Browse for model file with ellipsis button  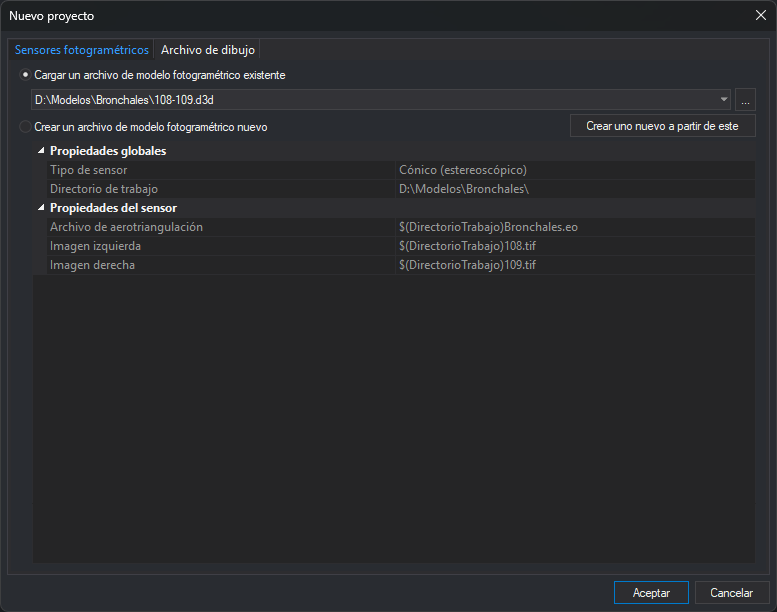point(745,100)
